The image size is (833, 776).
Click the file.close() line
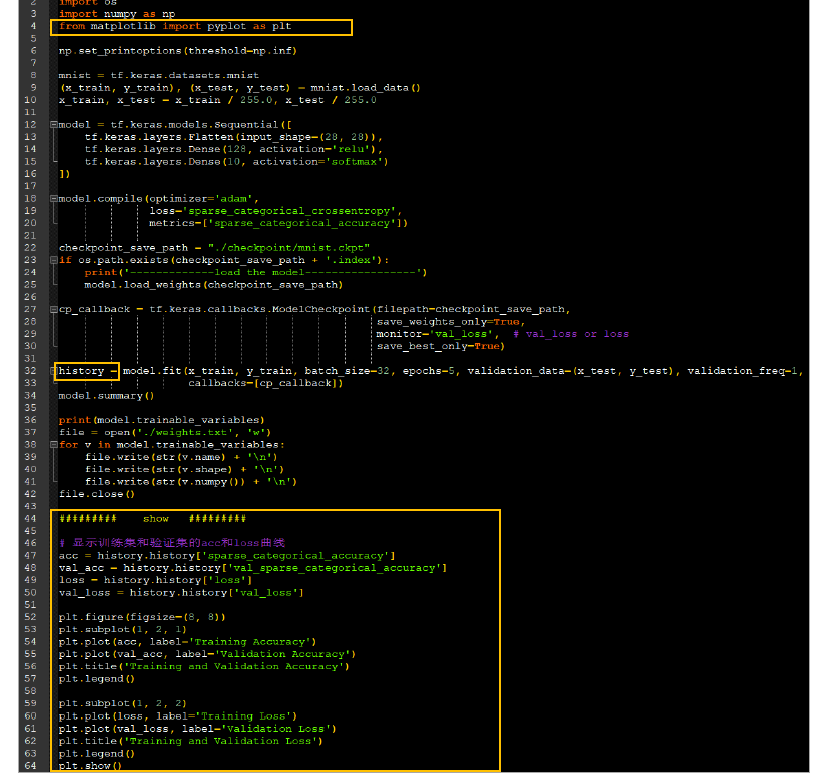pos(97,494)
